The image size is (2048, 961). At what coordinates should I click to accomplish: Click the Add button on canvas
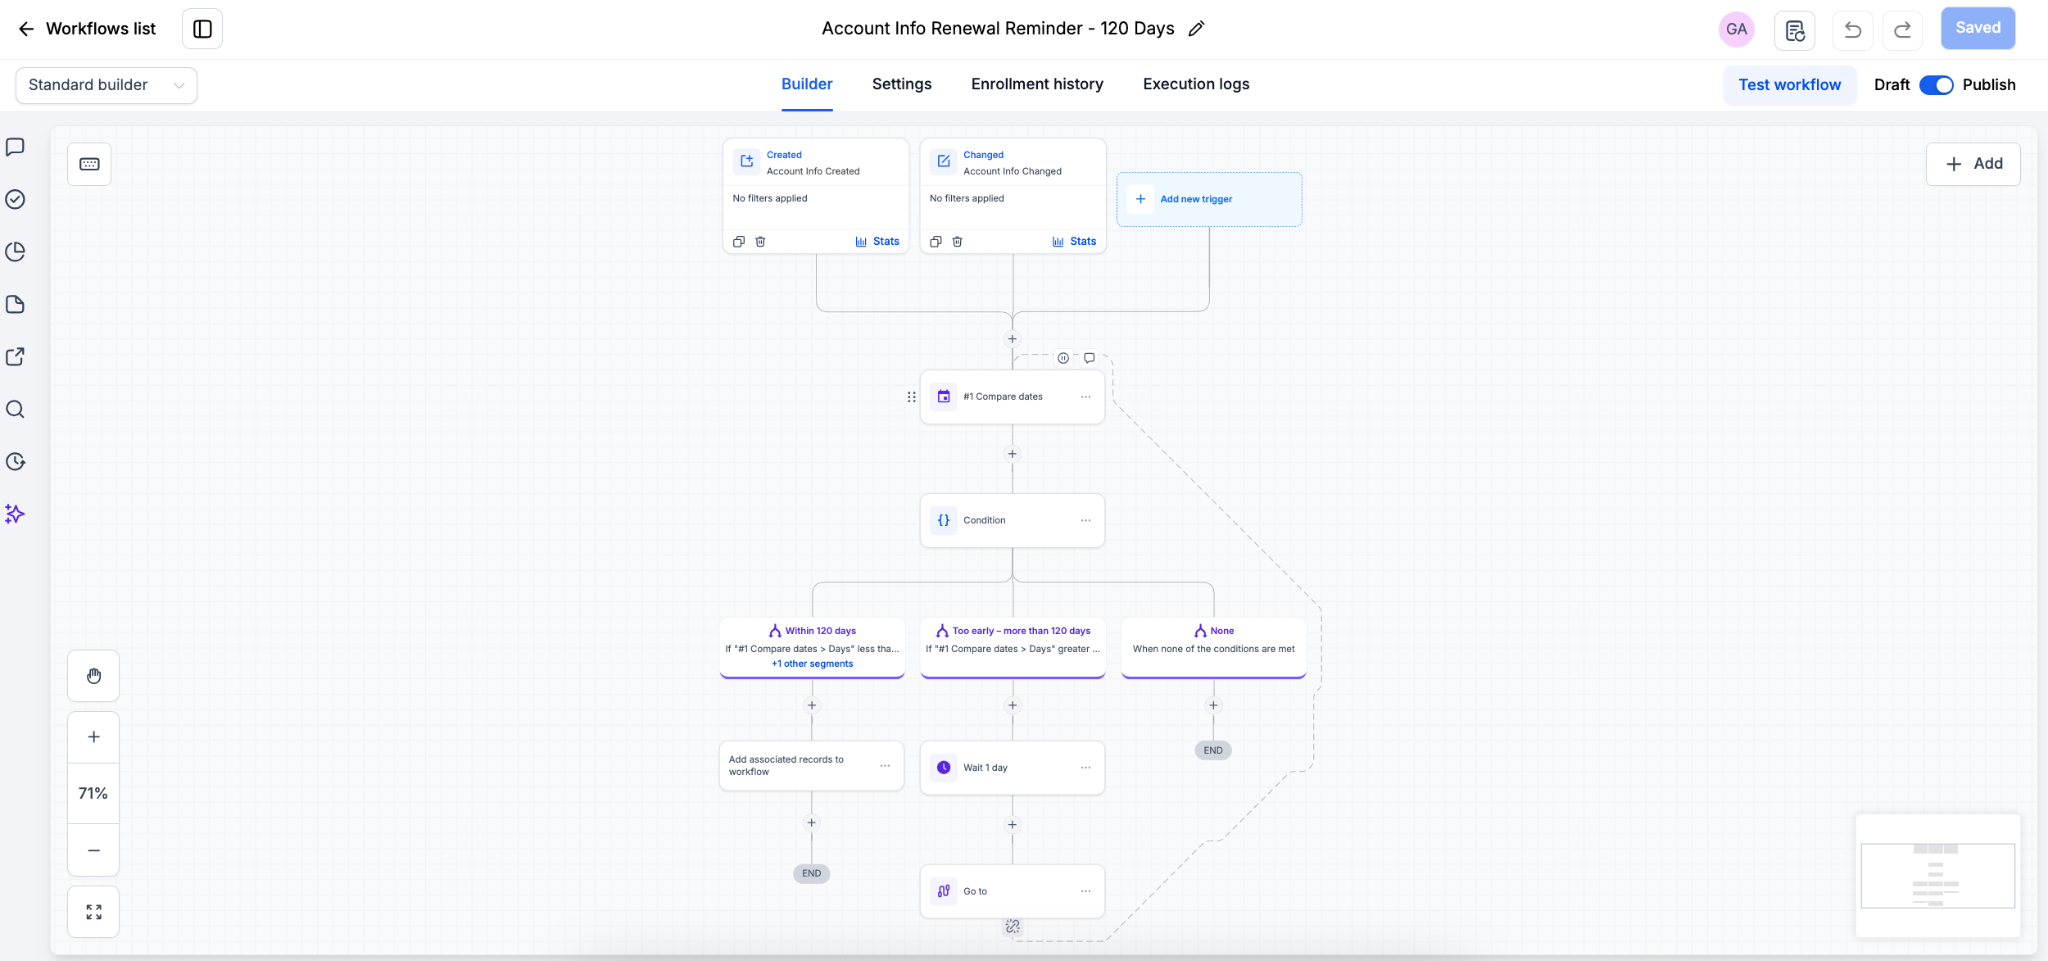point(1973,164)
